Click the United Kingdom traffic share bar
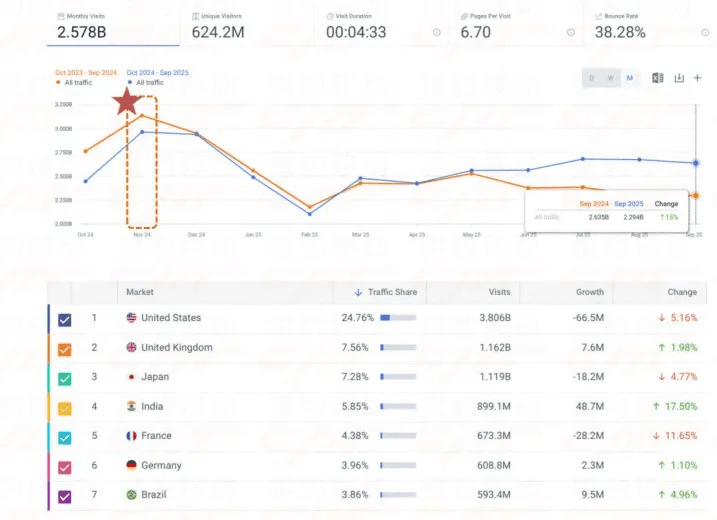Viewport: 717px width, 520px height. click(398, 348)
